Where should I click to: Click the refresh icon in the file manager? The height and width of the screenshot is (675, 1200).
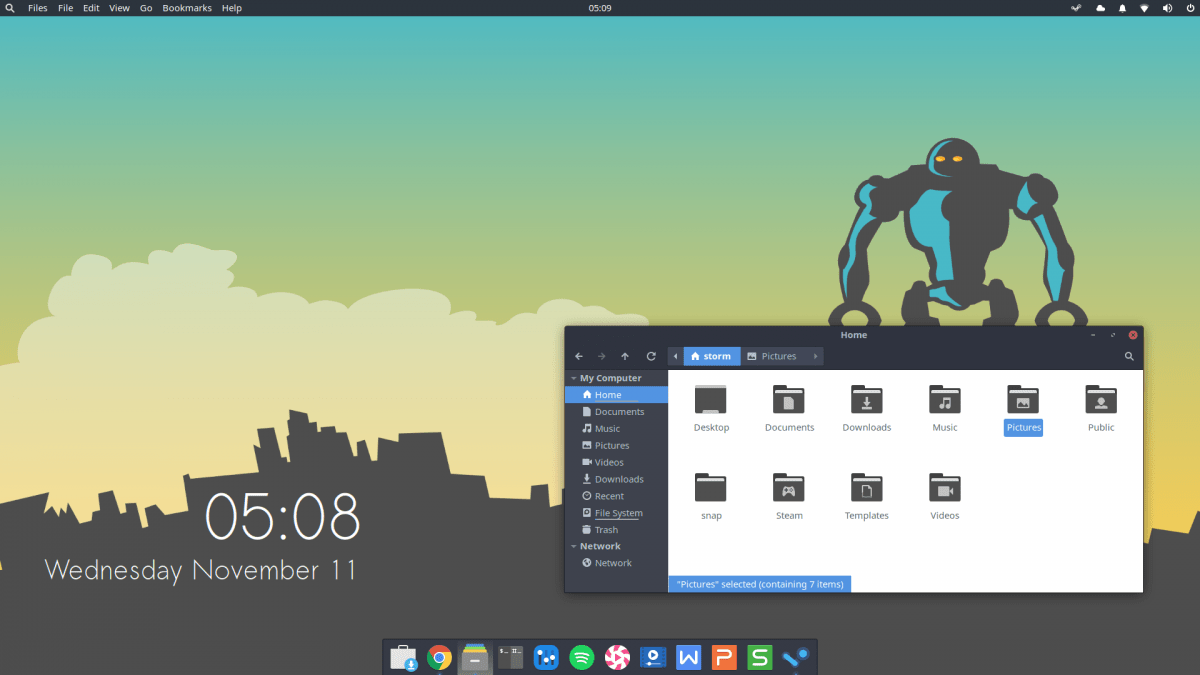click(x=651, y=356)
